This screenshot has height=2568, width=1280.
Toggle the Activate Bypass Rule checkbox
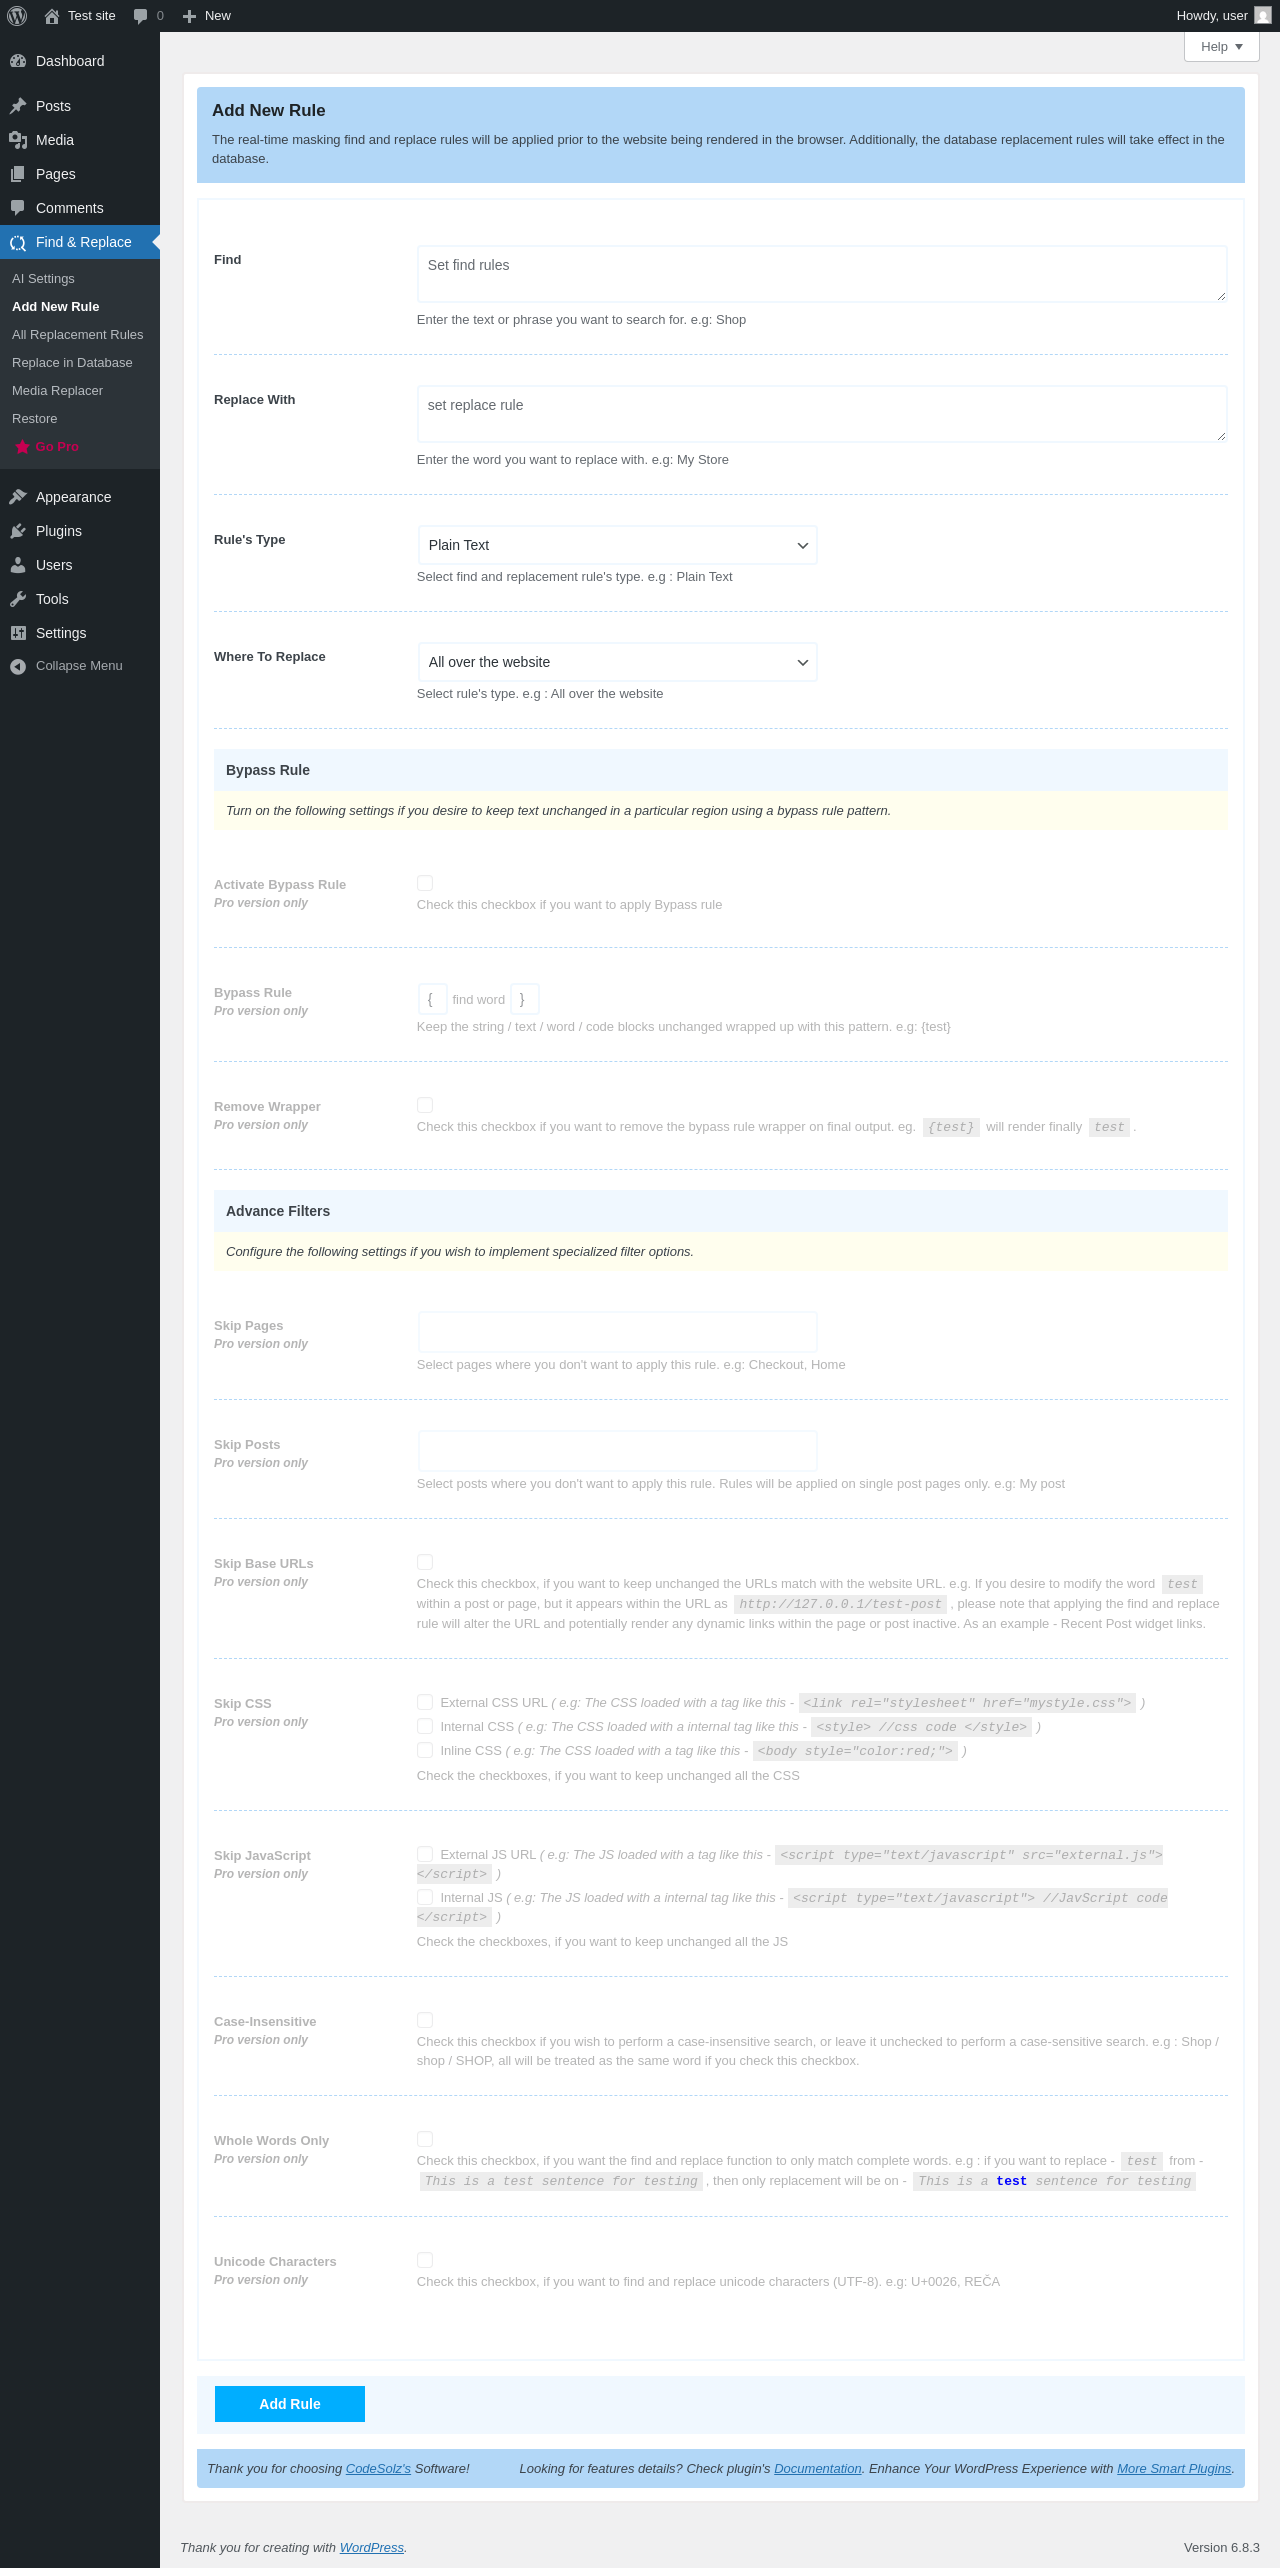(x=425, y=883)
